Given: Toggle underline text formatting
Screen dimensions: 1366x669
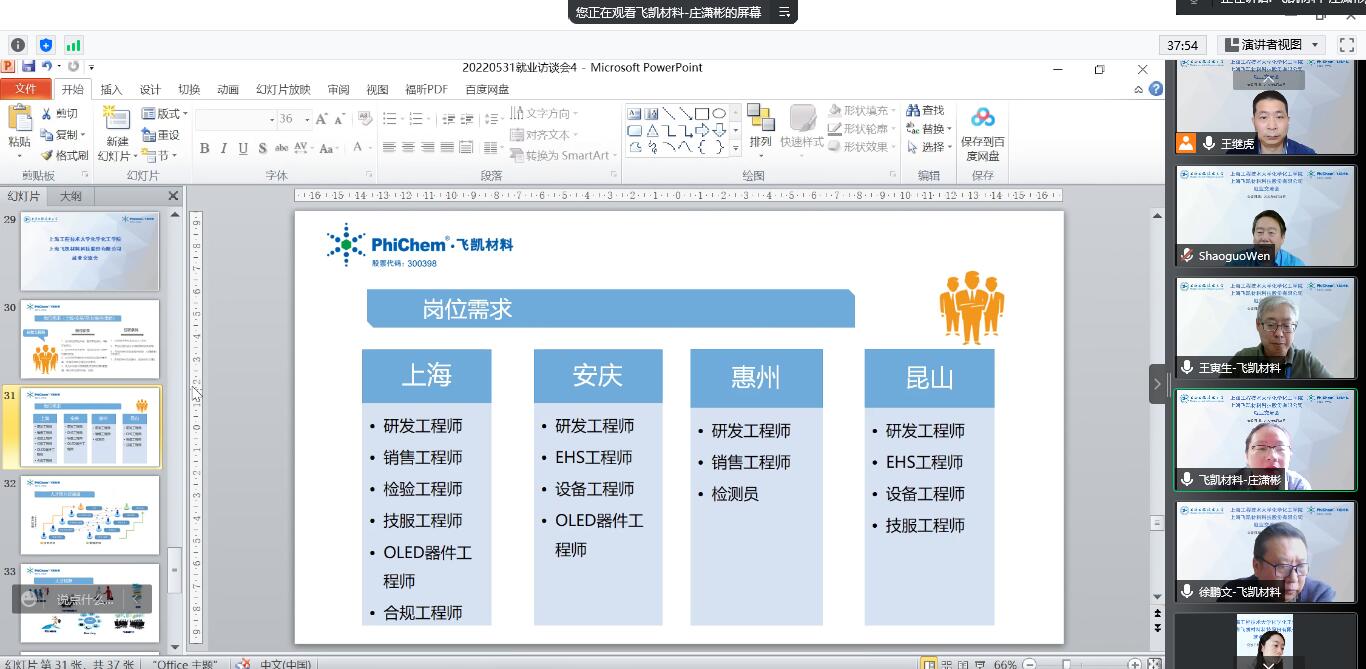Looking at the screenshot, I should (243, 149).
